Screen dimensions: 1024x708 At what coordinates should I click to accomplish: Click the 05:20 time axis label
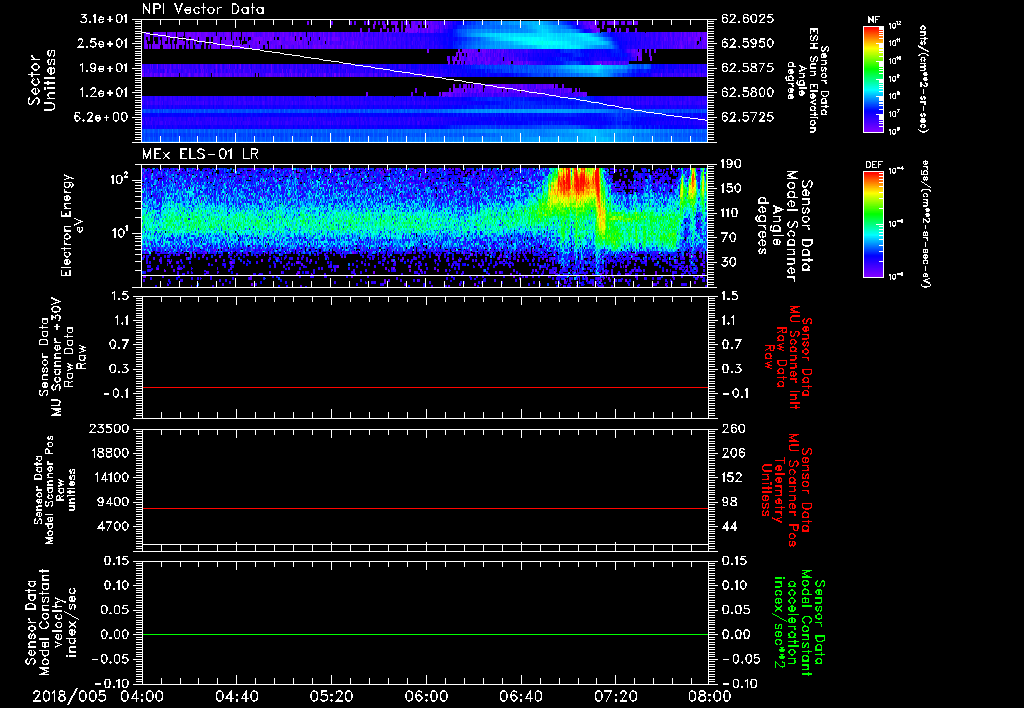point(334,696)
